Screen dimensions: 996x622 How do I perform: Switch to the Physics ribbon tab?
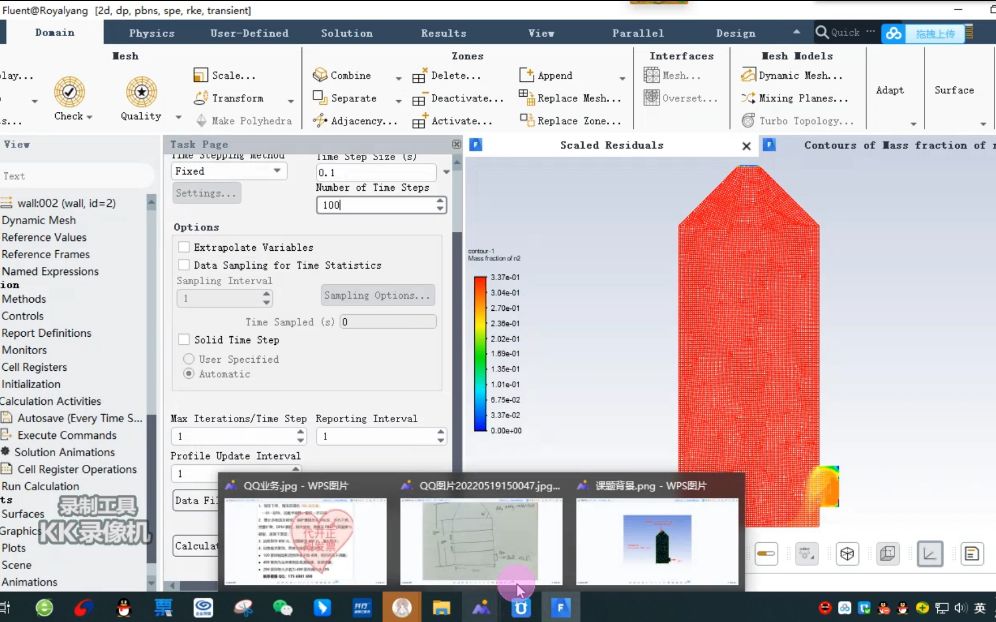(x=152, y=33)
